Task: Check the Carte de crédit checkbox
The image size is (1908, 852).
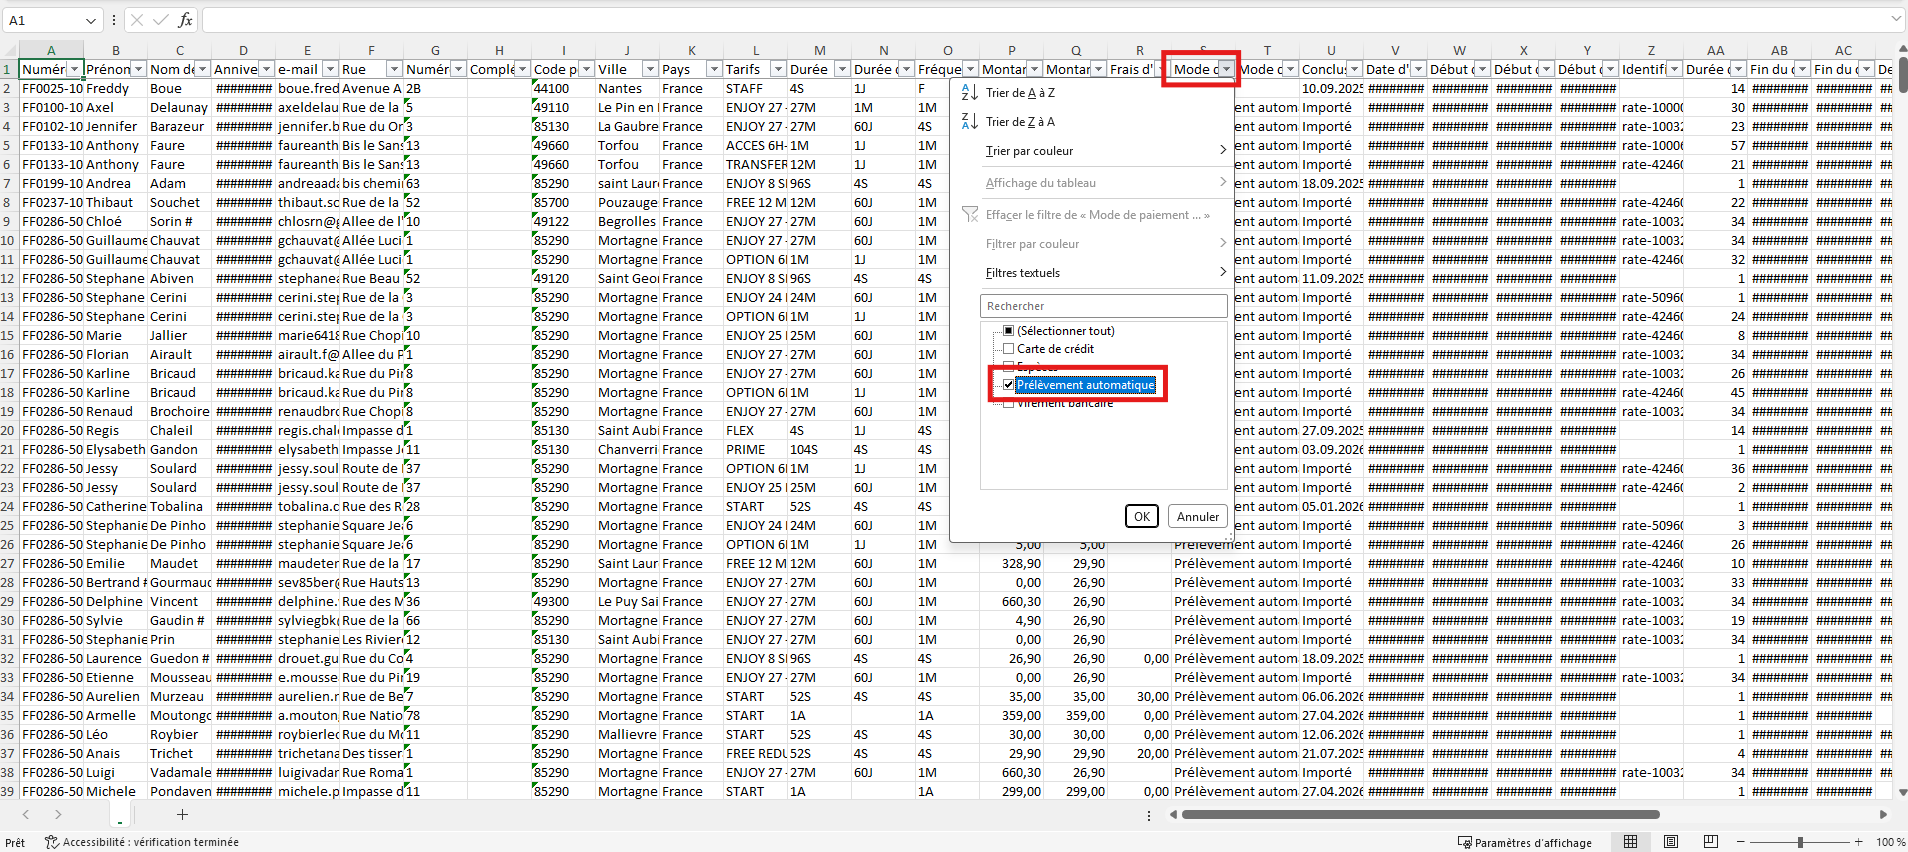Action: (1009, 349)
